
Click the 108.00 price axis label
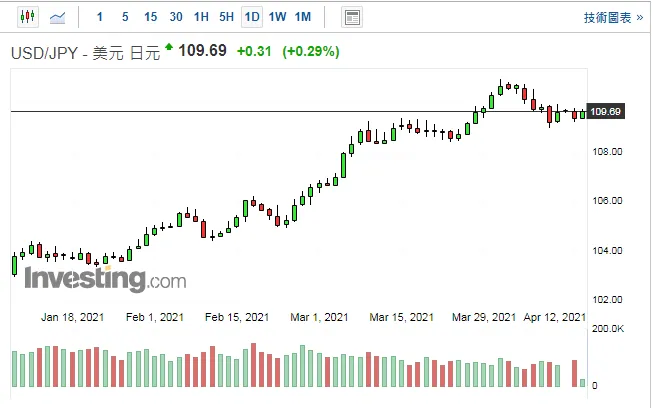[x=607, y=151]
